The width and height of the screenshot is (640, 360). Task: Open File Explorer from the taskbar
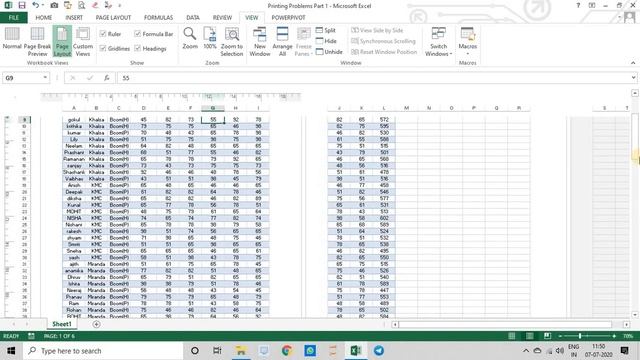241,351
